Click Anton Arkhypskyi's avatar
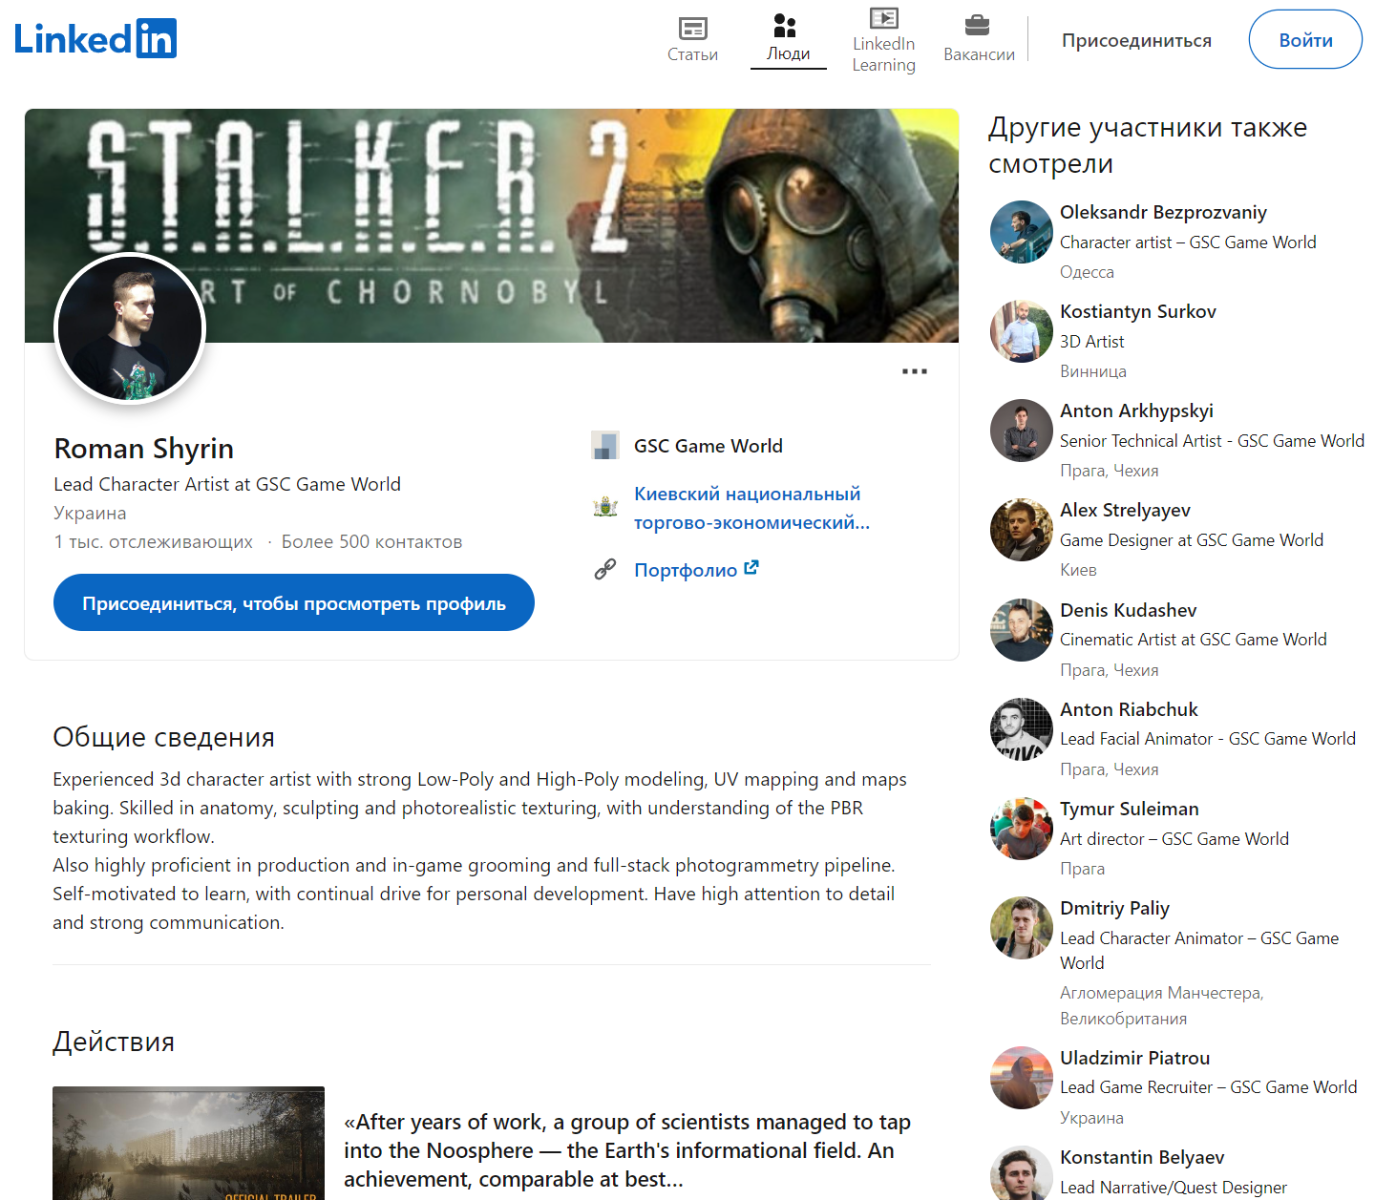This screenshot has height=1200, width=1375. coord(1021,430)
